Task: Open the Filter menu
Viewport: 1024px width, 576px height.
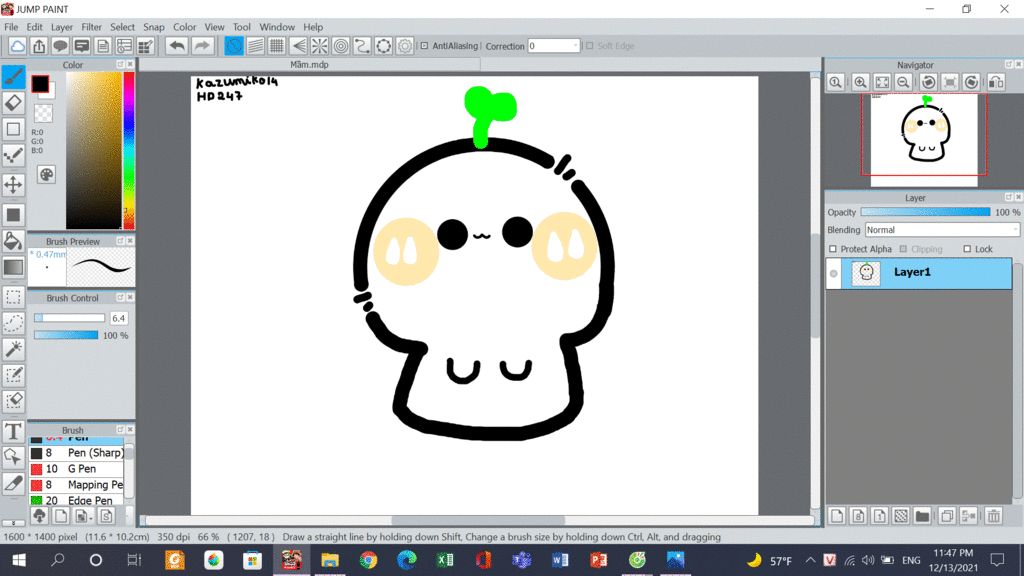Action: click(91, 27)
